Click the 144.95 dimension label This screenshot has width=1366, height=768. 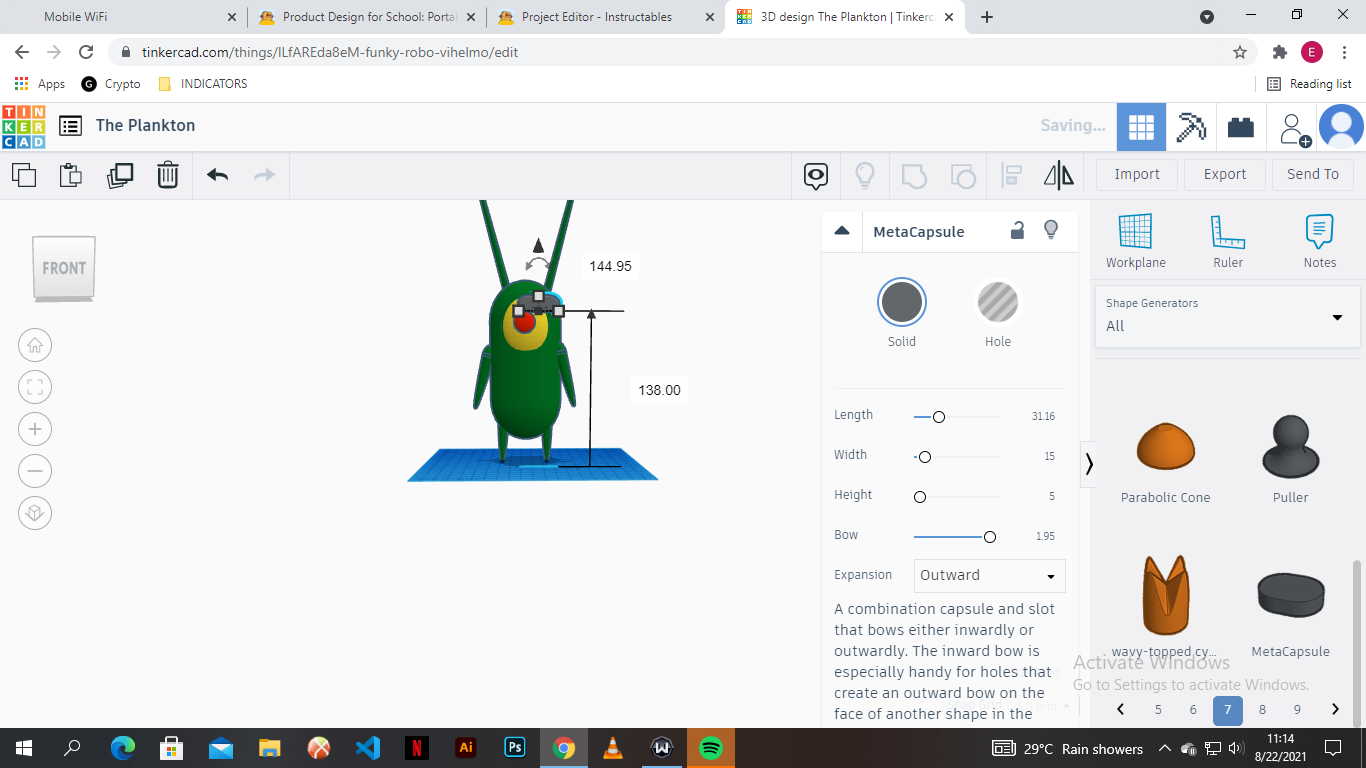point(610,266)
